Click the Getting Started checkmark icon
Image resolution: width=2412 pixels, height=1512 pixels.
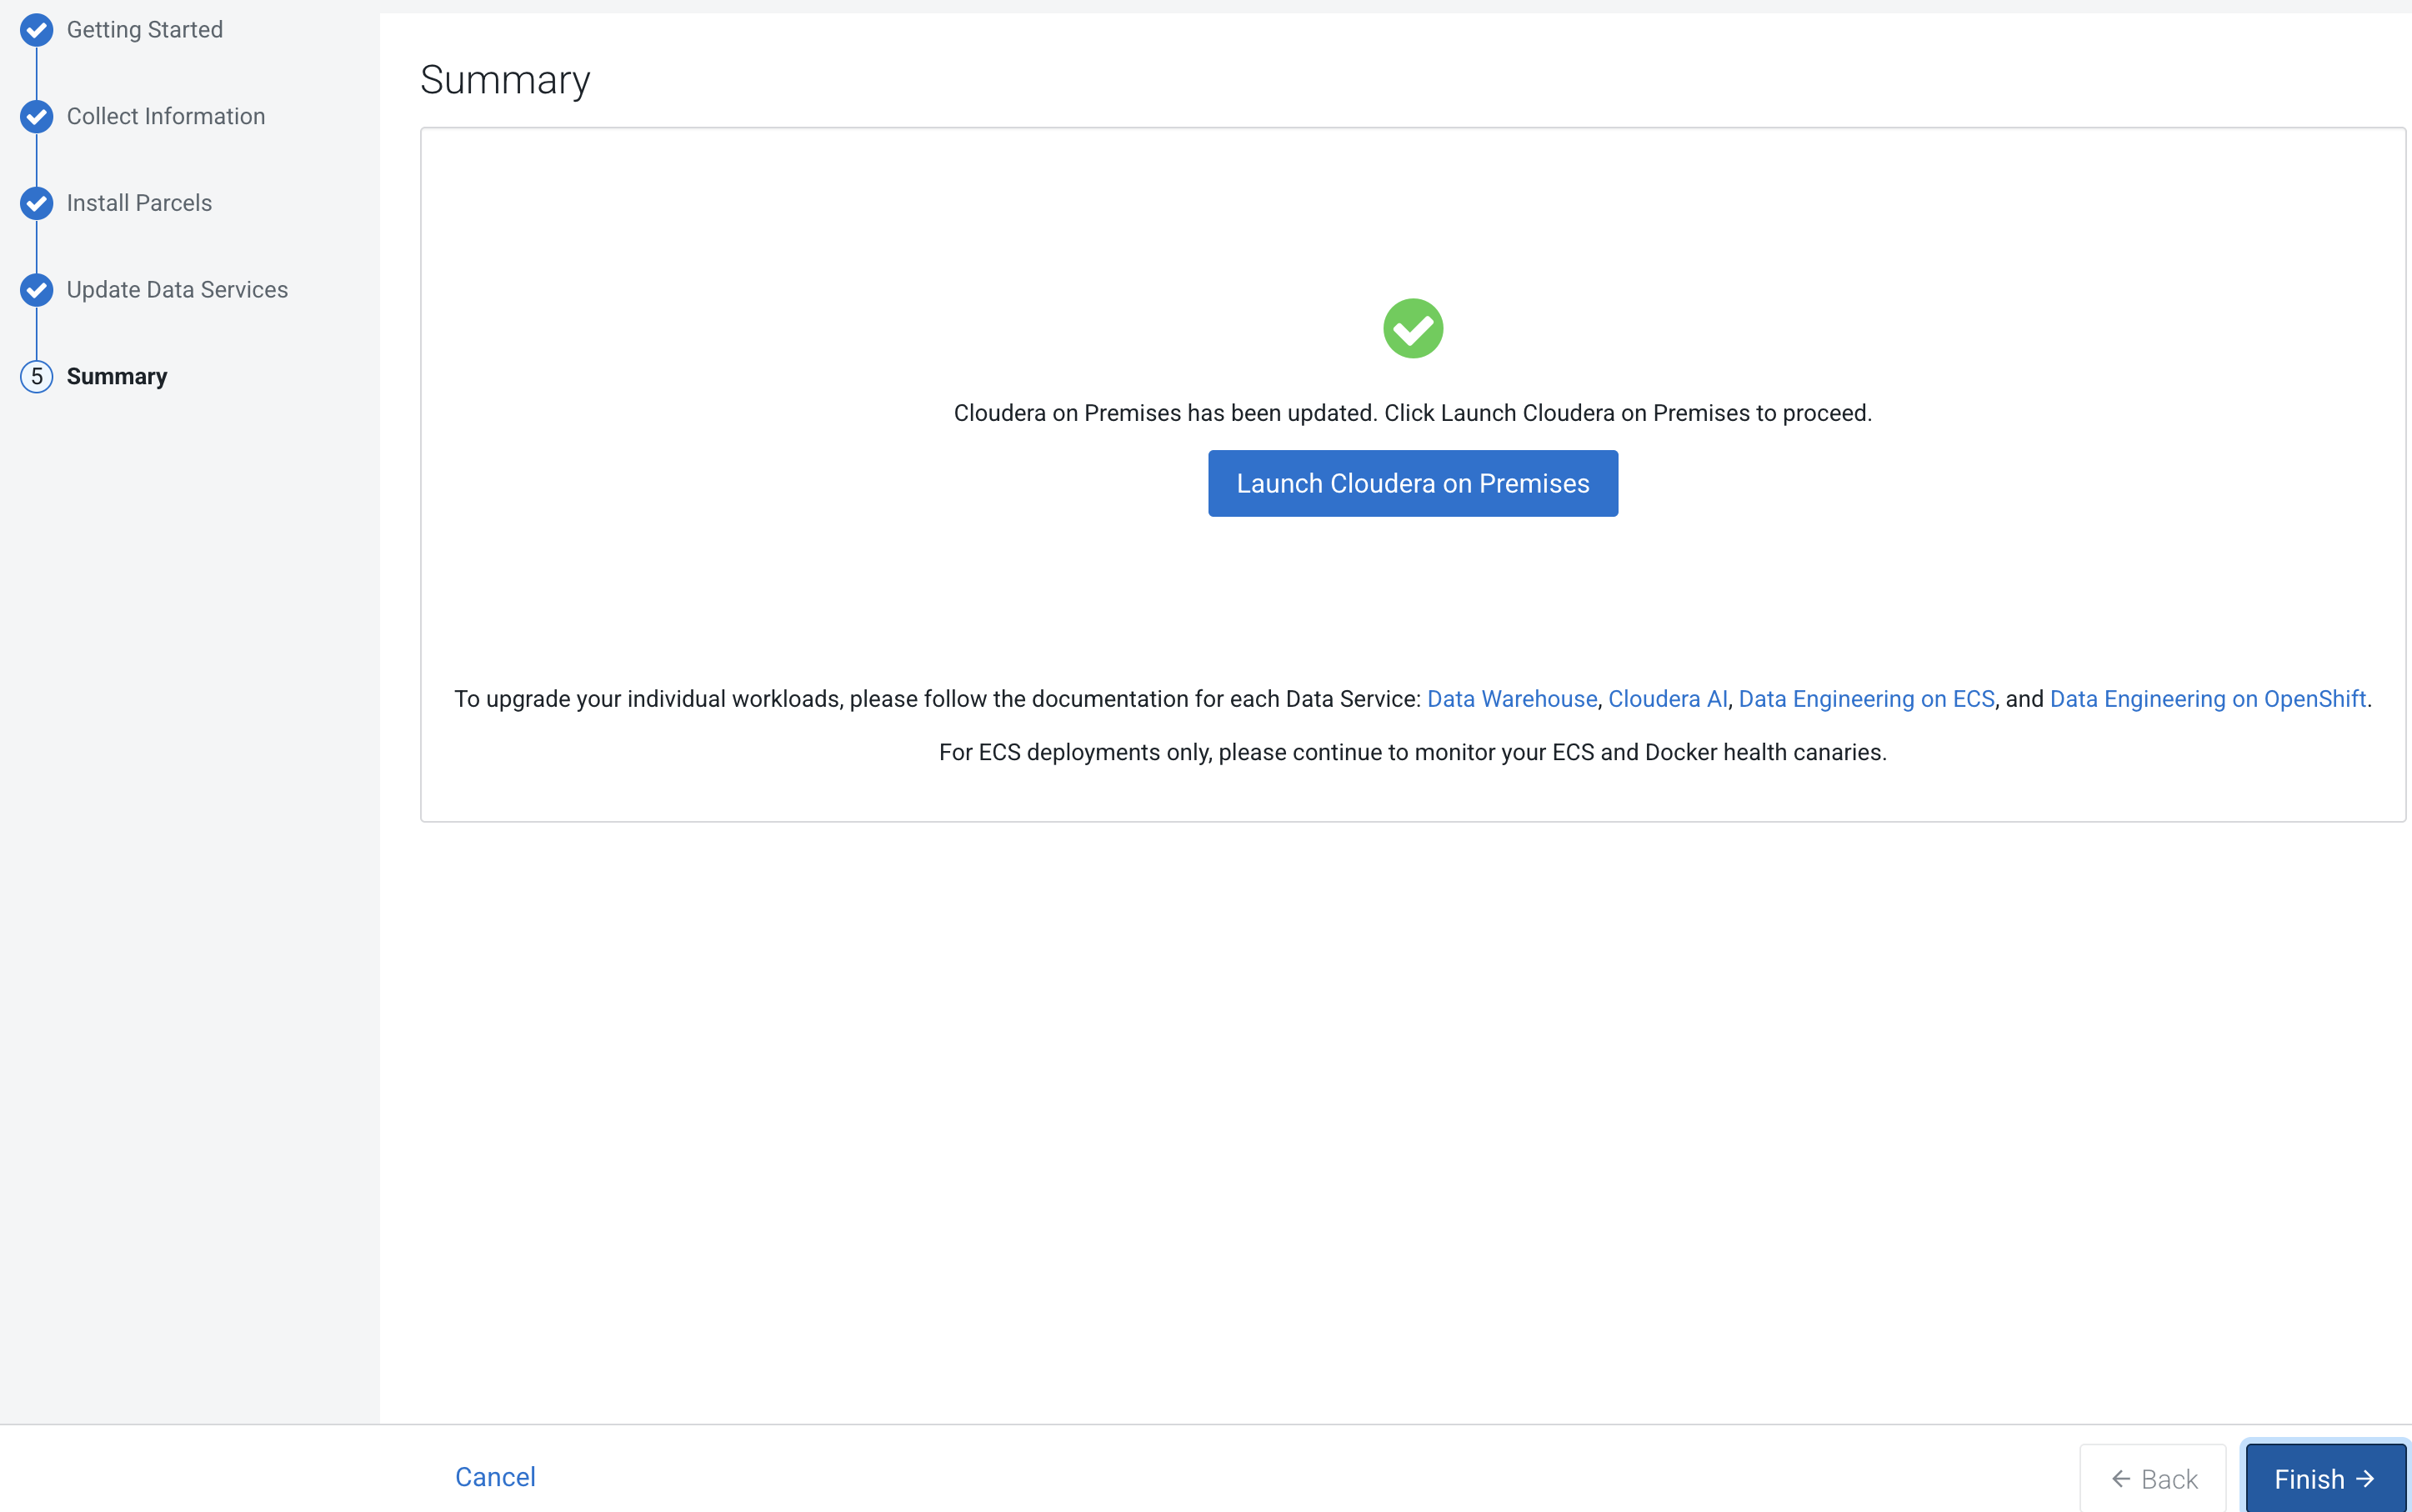(37, 30)
